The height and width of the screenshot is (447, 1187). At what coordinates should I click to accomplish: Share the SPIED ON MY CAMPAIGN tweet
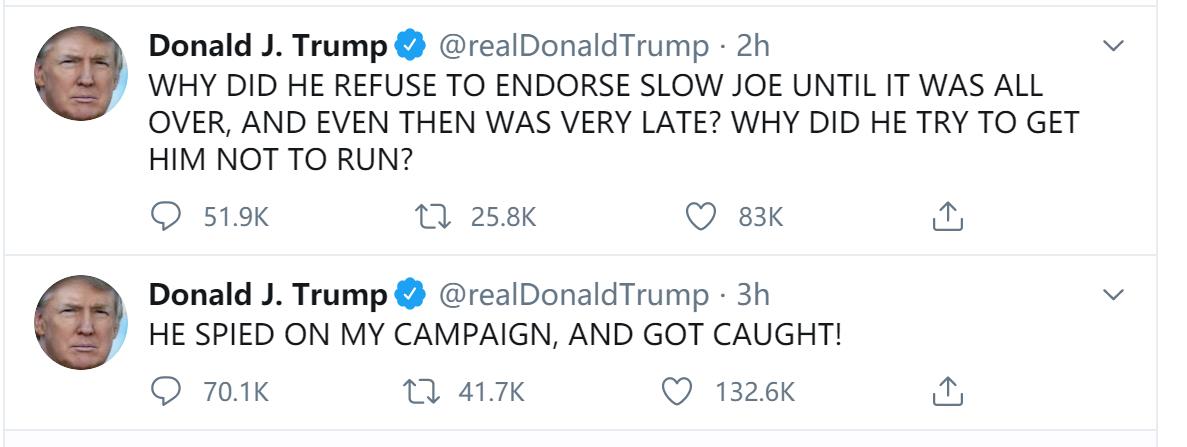coord(948,391)
